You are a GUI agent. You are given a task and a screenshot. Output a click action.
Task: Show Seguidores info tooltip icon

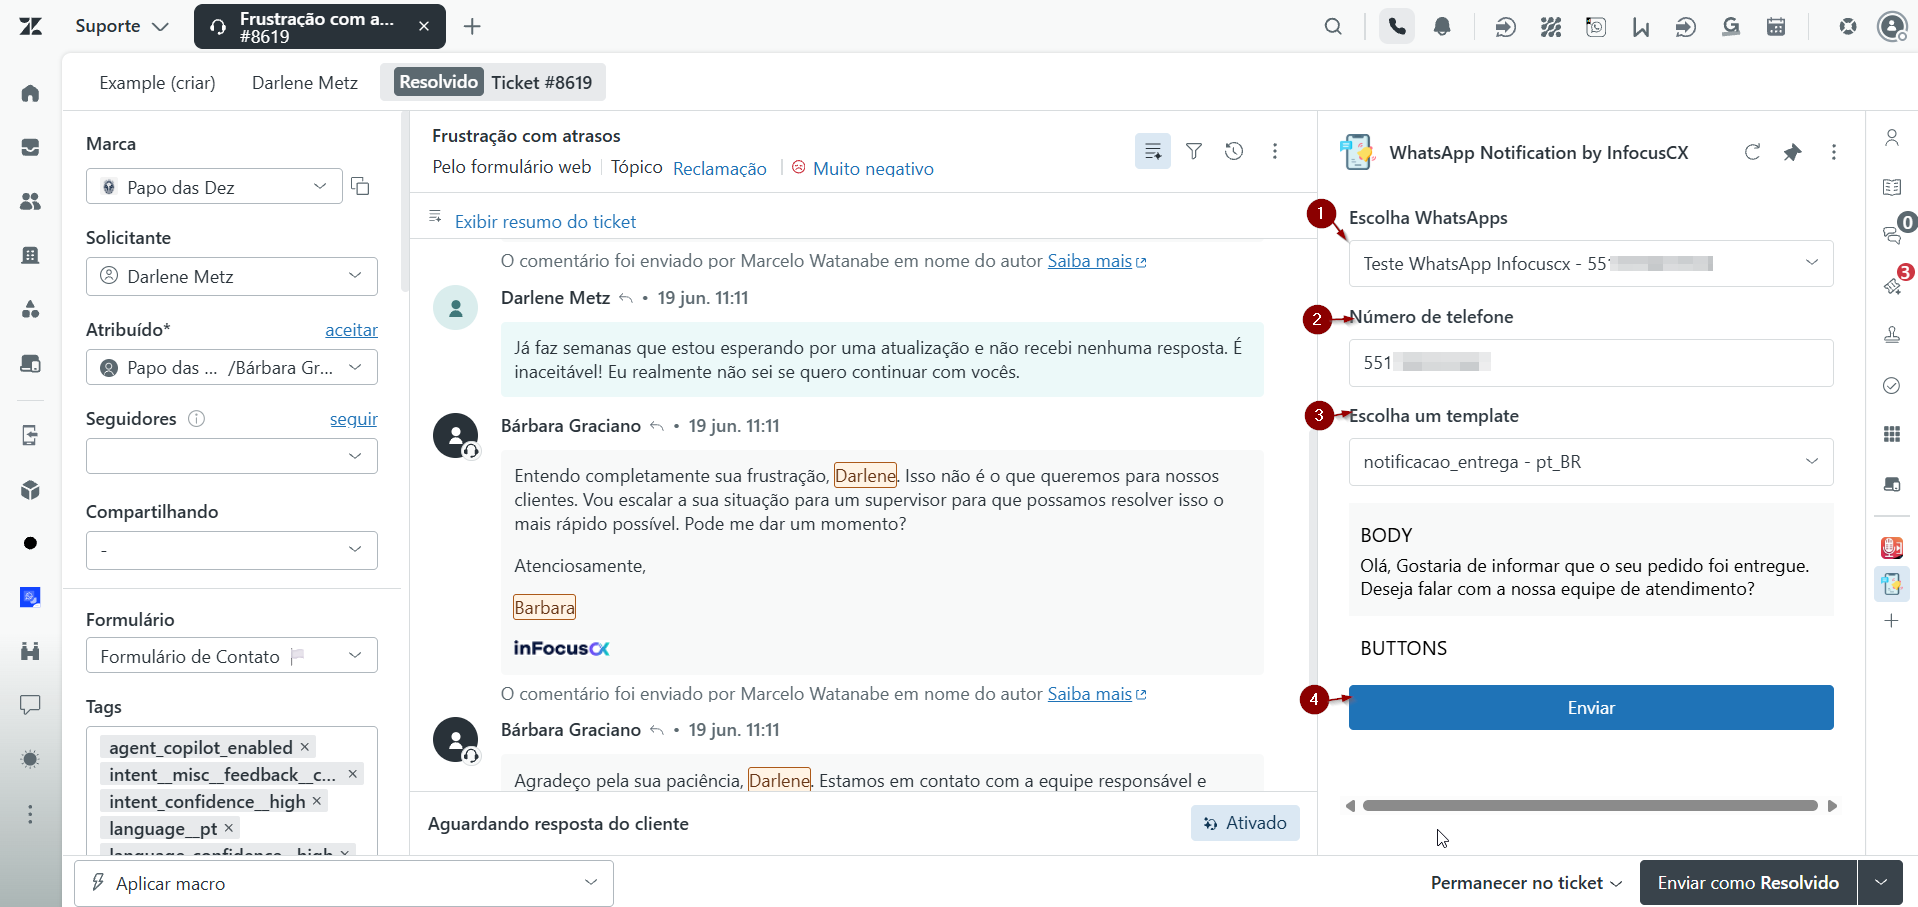(197, 419)
